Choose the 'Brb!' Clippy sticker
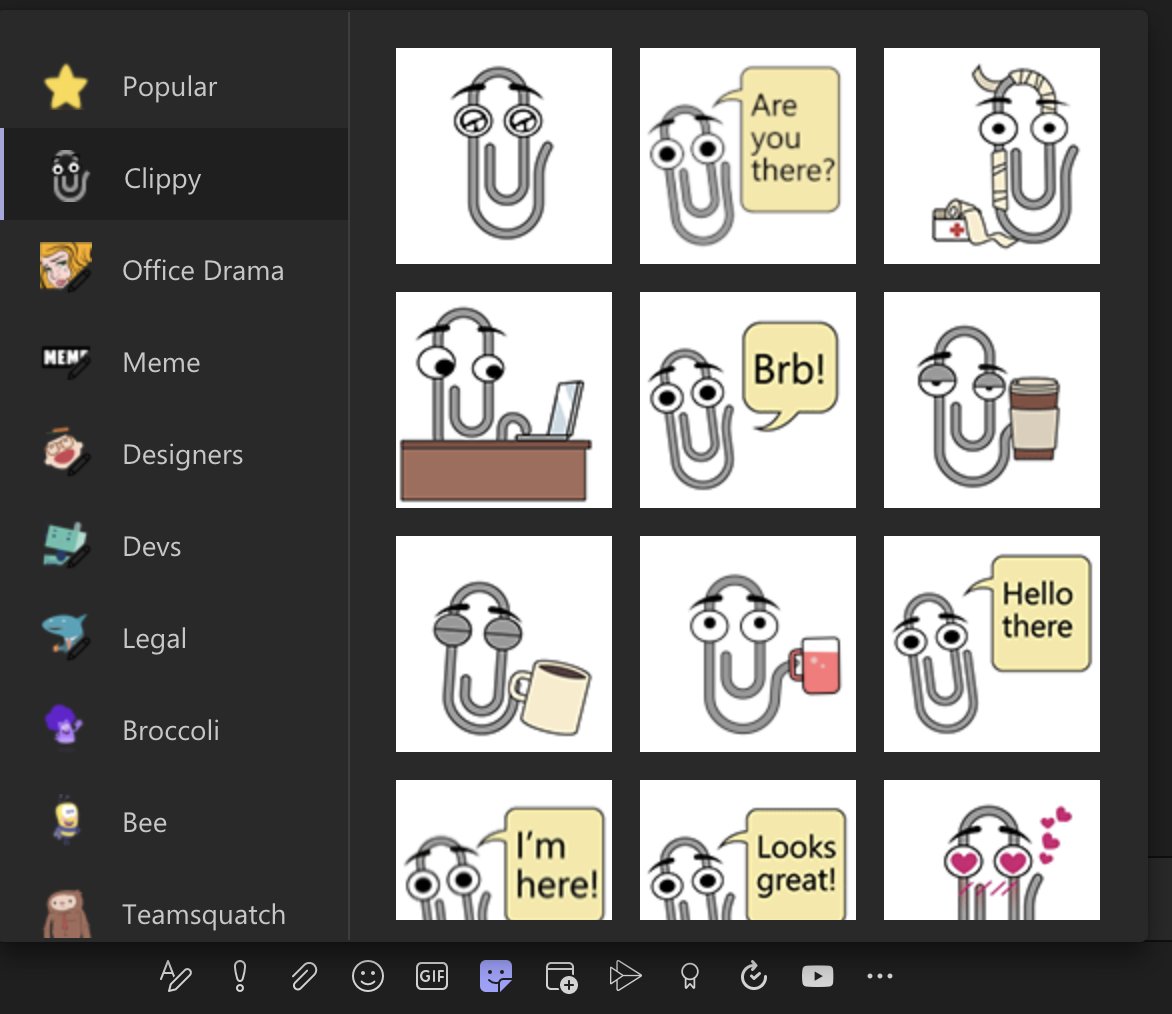Viewport: 1172px width, 1014px height. click(747, 400)
